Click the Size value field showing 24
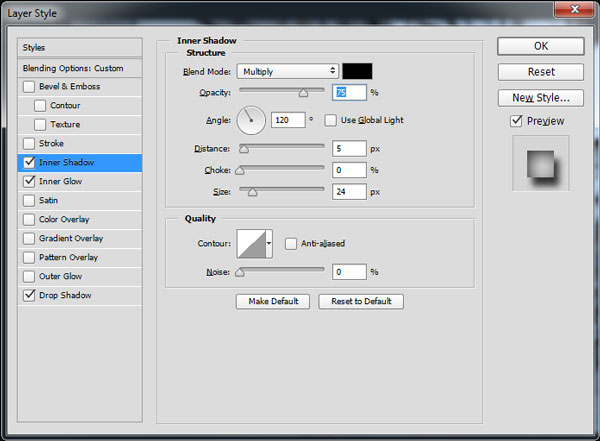The image size is (600, 441). (x=349, y=192)
